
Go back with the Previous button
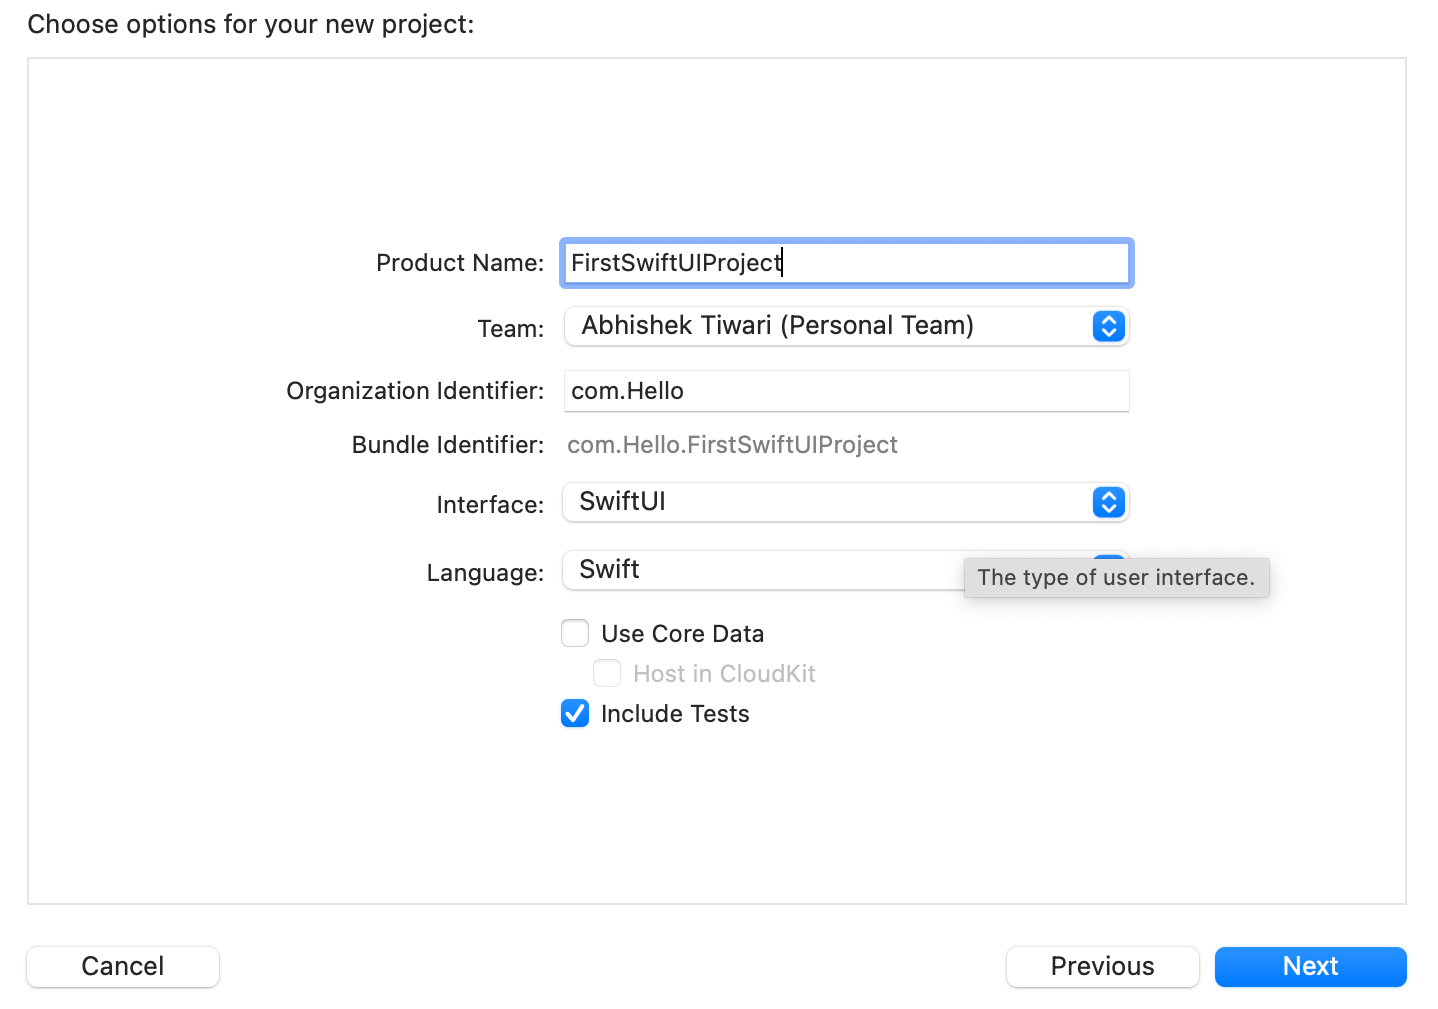pyautogui.click(x=1102, y=966)
